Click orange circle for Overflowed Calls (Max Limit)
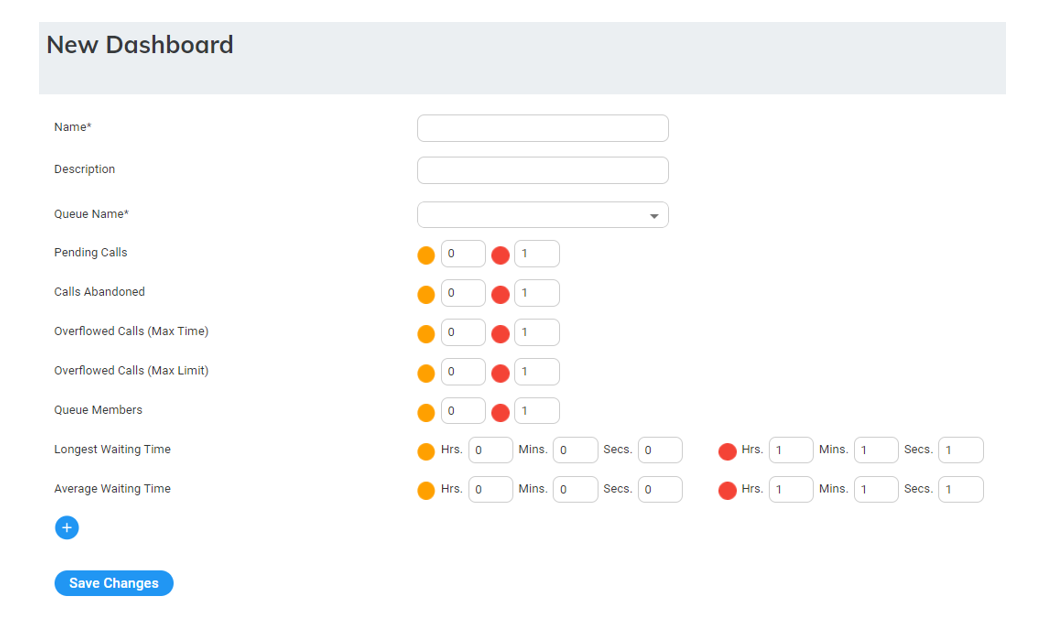 (426, 373)
